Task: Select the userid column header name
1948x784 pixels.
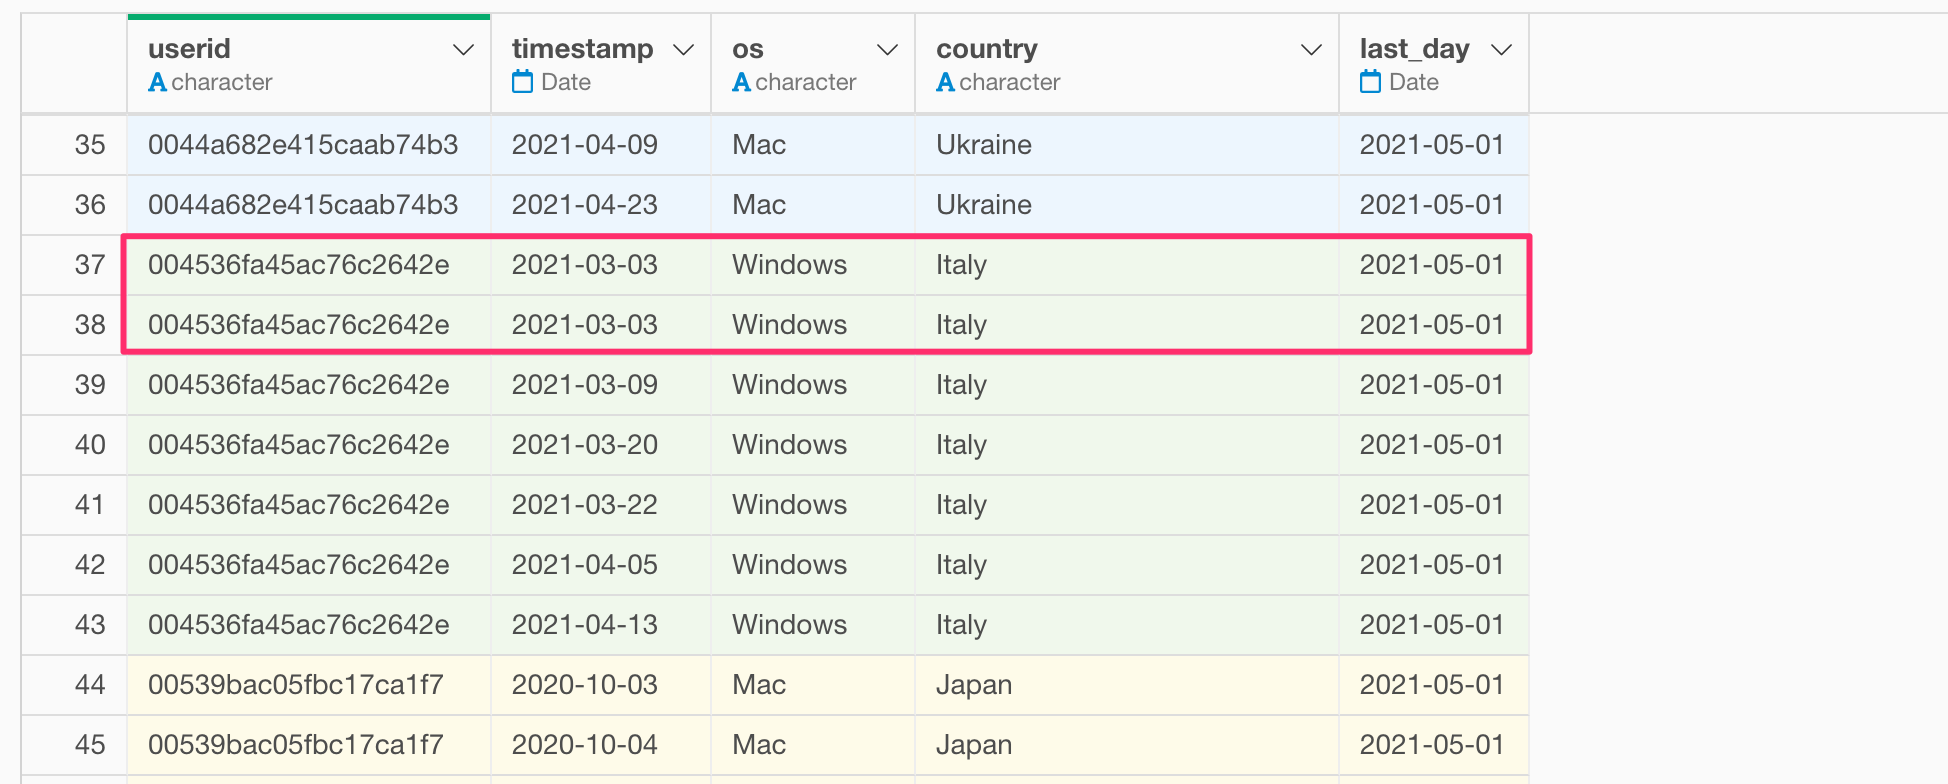Action: tap(189, 49)
